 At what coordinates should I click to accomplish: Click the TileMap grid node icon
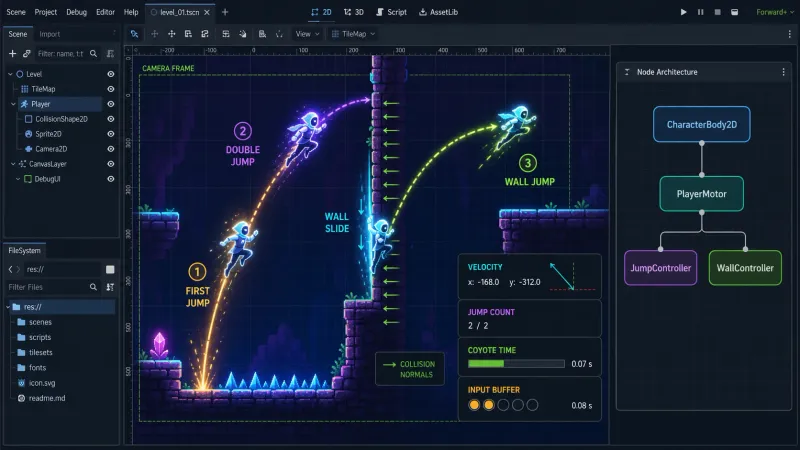pyautogui.click(x=24, y=89)
